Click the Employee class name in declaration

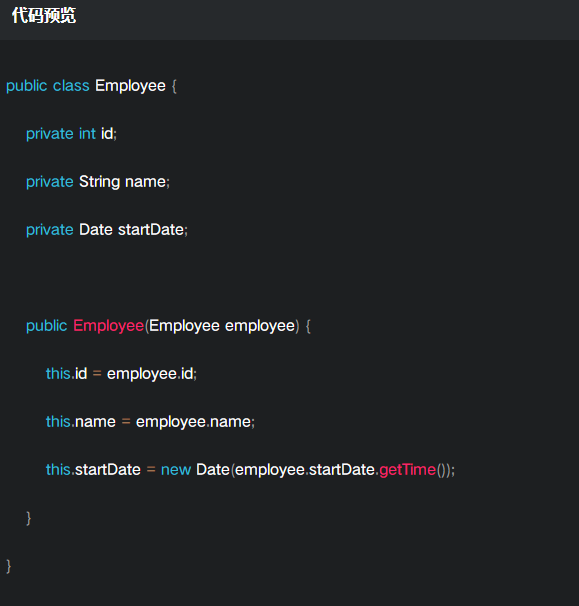(130, 86)
